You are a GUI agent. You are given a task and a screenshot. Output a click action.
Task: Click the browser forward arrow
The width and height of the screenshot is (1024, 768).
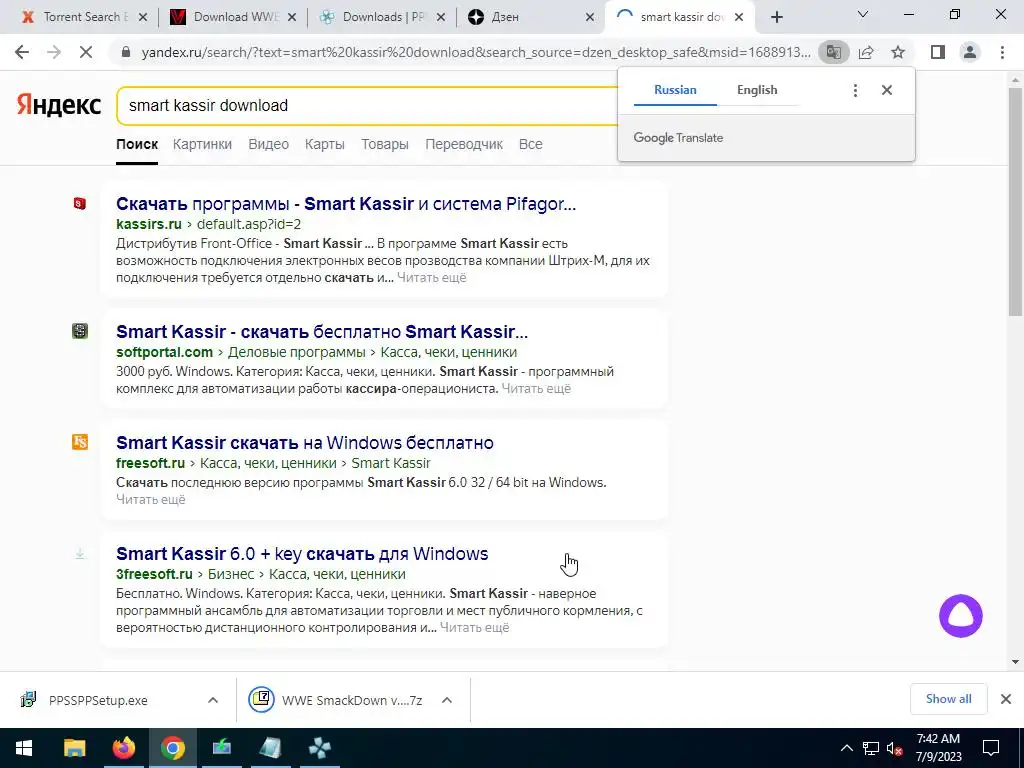click(54, 52)
